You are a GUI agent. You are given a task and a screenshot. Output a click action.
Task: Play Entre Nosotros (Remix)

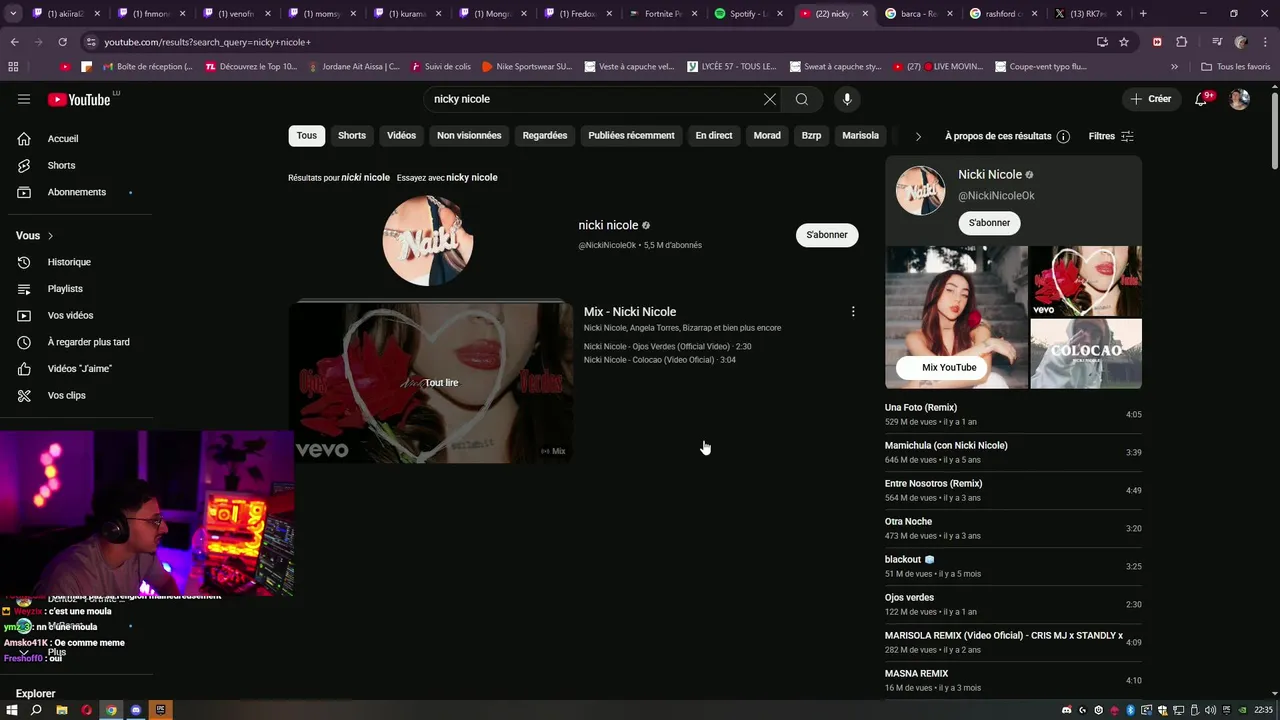pyautogui.click(x=1013, y=490)
